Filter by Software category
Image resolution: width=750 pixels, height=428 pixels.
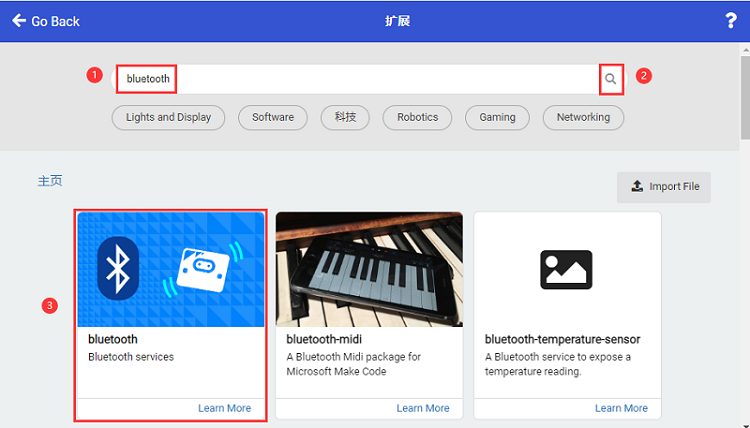tap(273, 117)
